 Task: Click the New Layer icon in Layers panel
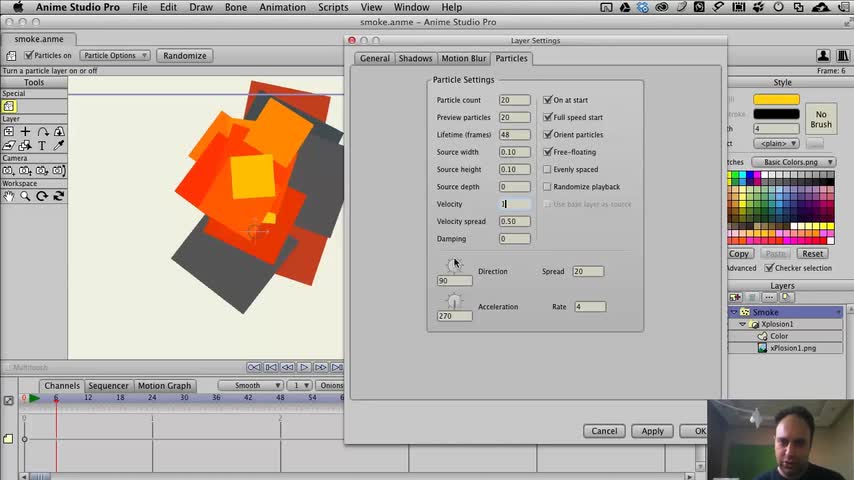pyautogui.click(x=735, y=297)
